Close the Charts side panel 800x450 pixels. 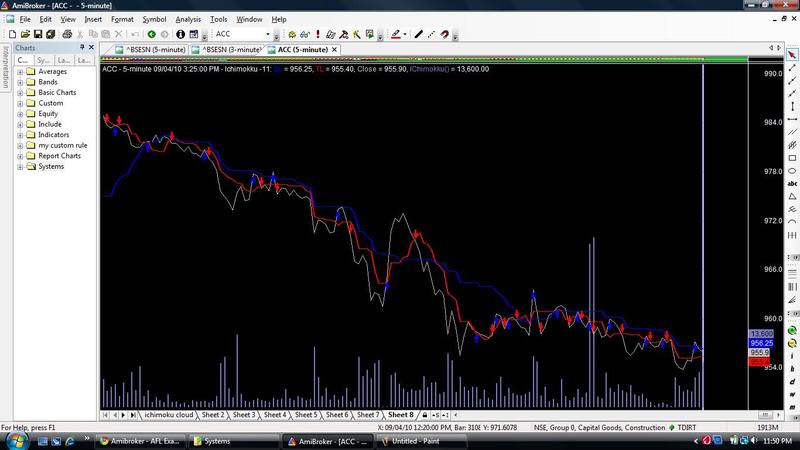pyautogui.click(x=91, y=47)
